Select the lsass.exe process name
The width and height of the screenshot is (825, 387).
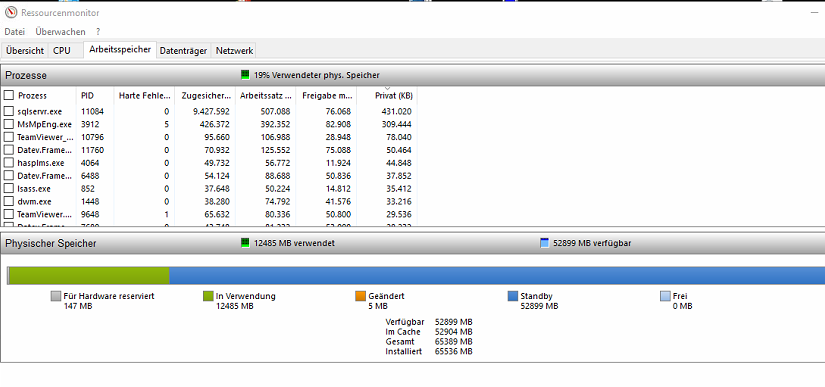point(34,188)
